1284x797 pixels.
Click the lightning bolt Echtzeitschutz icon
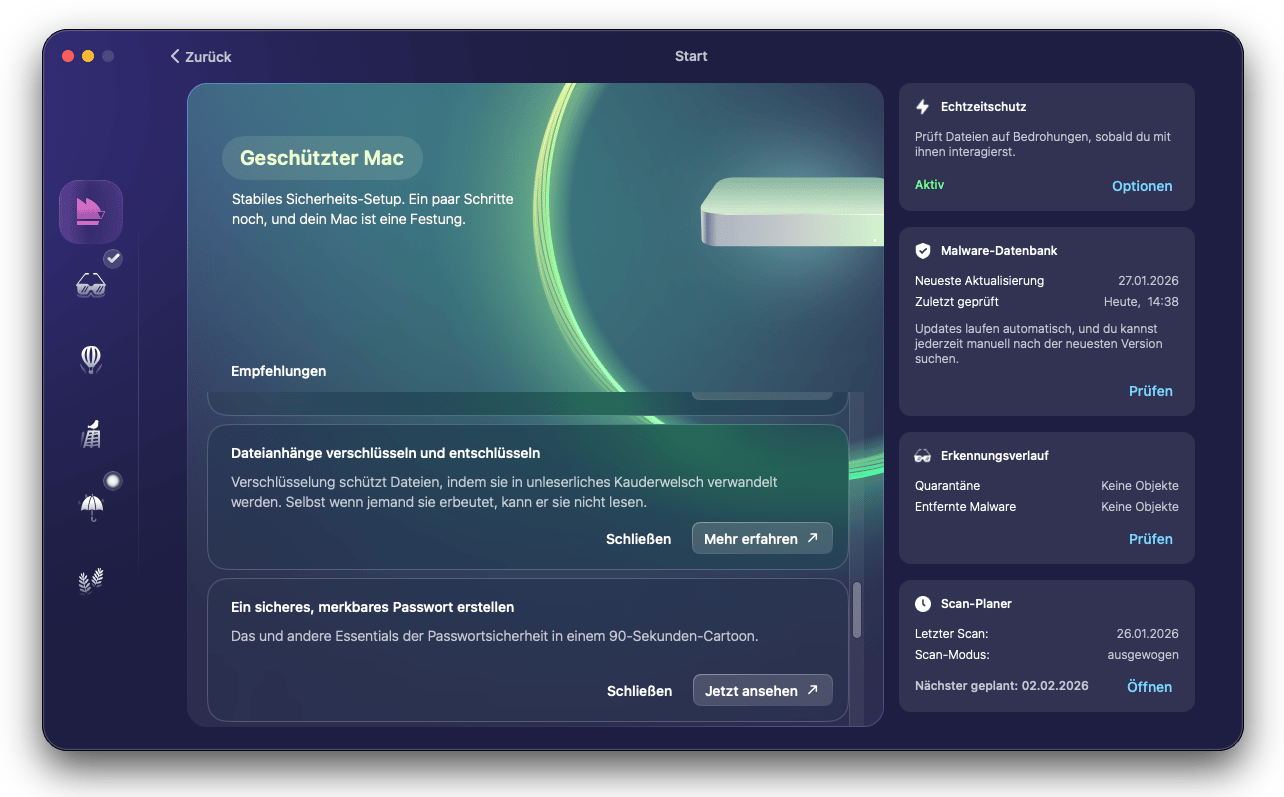pyautogui.click(x=922, y=107)
